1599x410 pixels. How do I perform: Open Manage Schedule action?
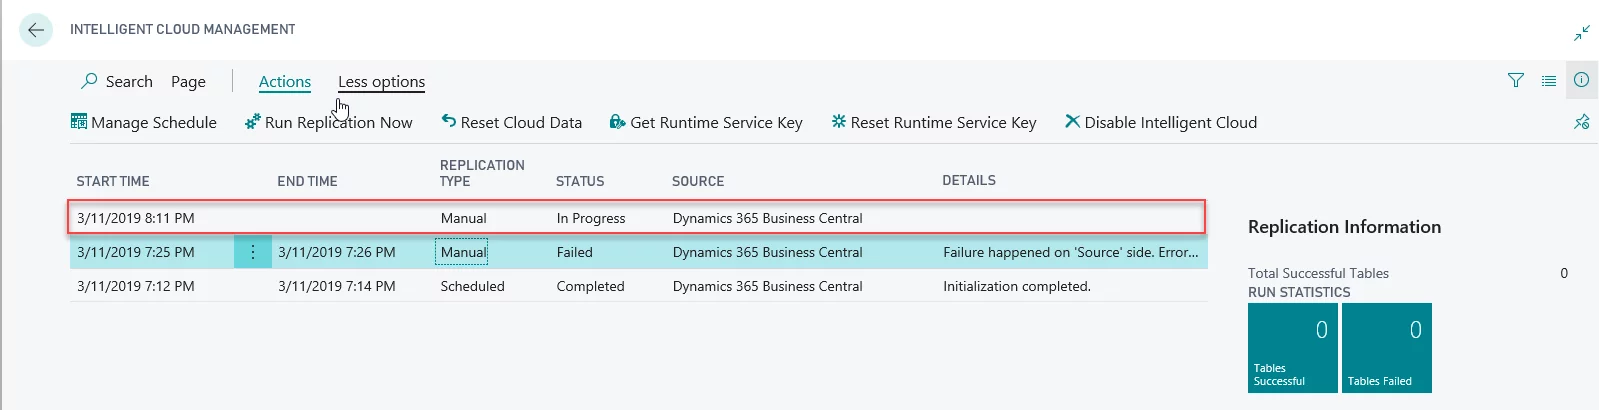(x=144, y=122)
